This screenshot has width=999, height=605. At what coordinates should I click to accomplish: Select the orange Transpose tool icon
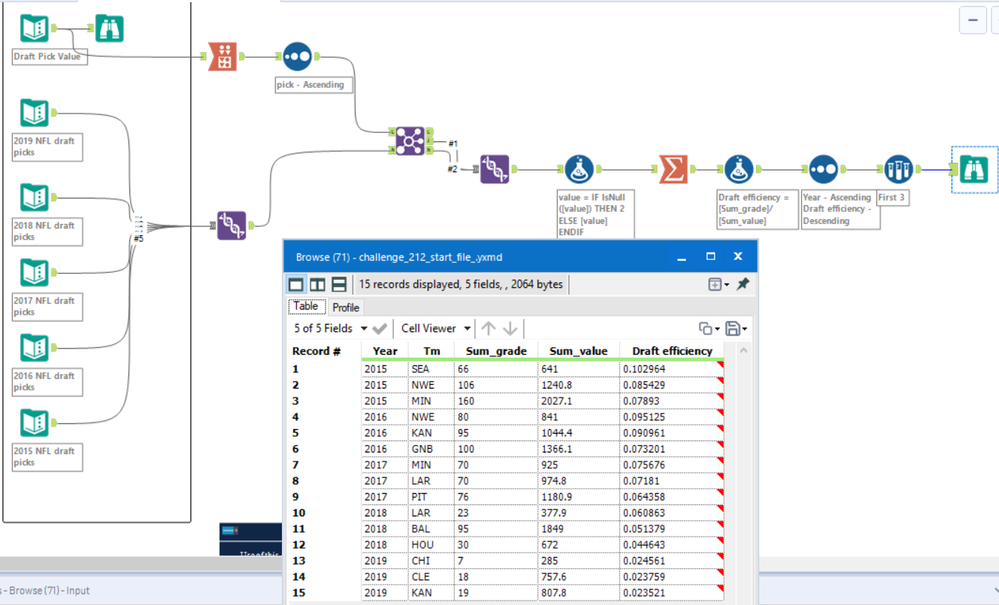tap(223, 57)
